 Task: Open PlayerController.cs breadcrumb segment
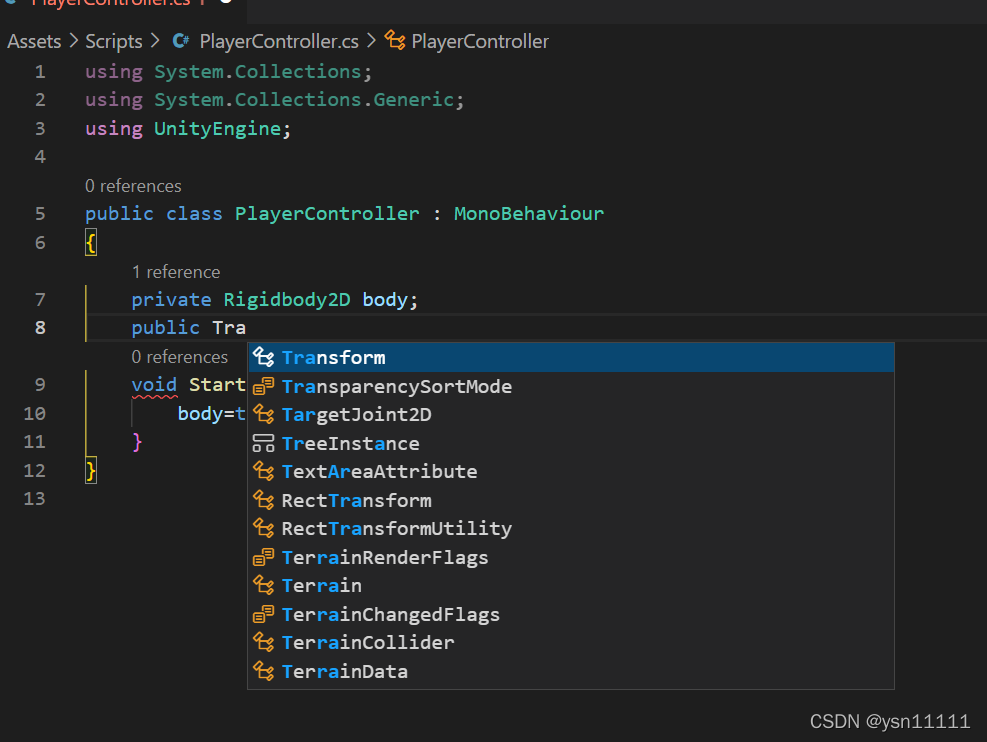click(279, 42)
